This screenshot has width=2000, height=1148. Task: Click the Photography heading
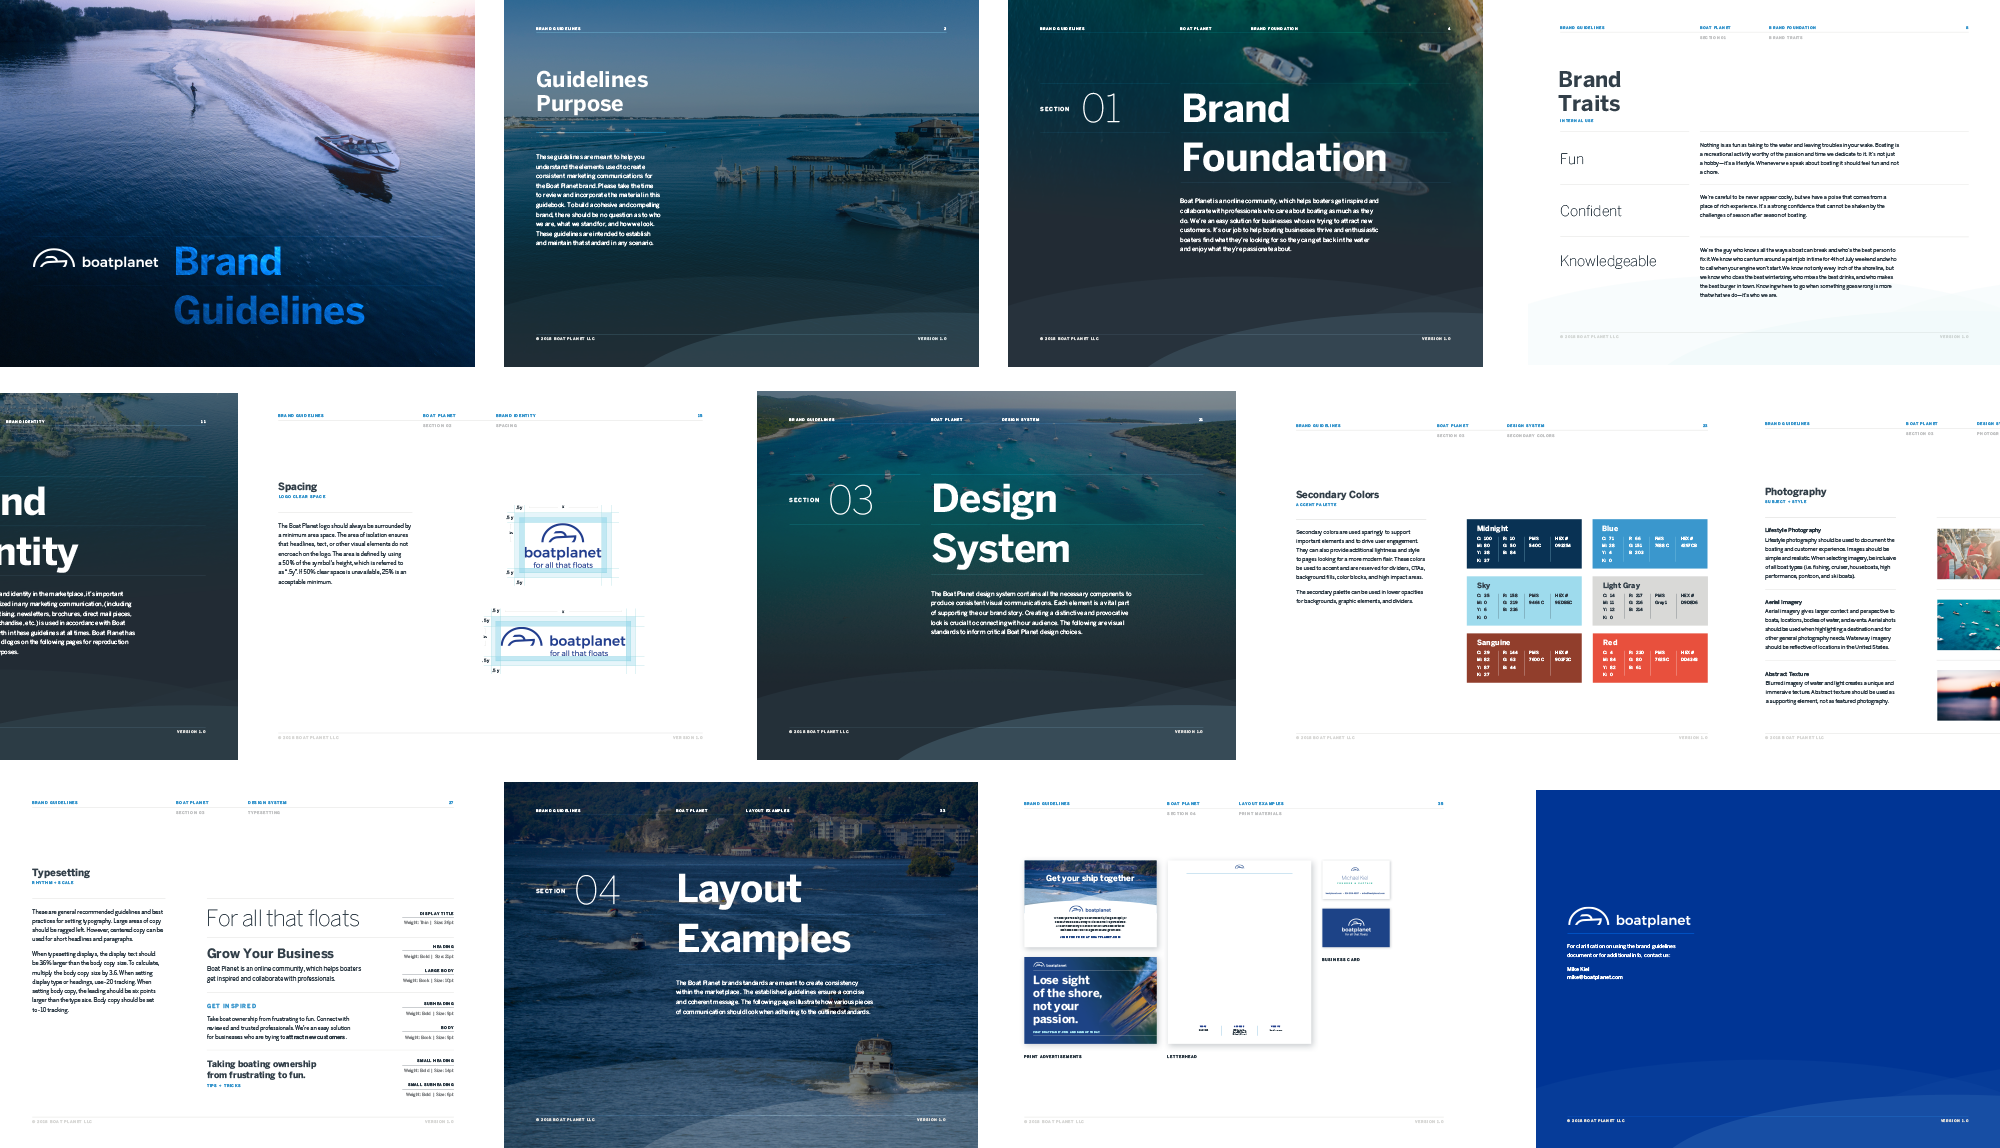(x=1795, y=492)
